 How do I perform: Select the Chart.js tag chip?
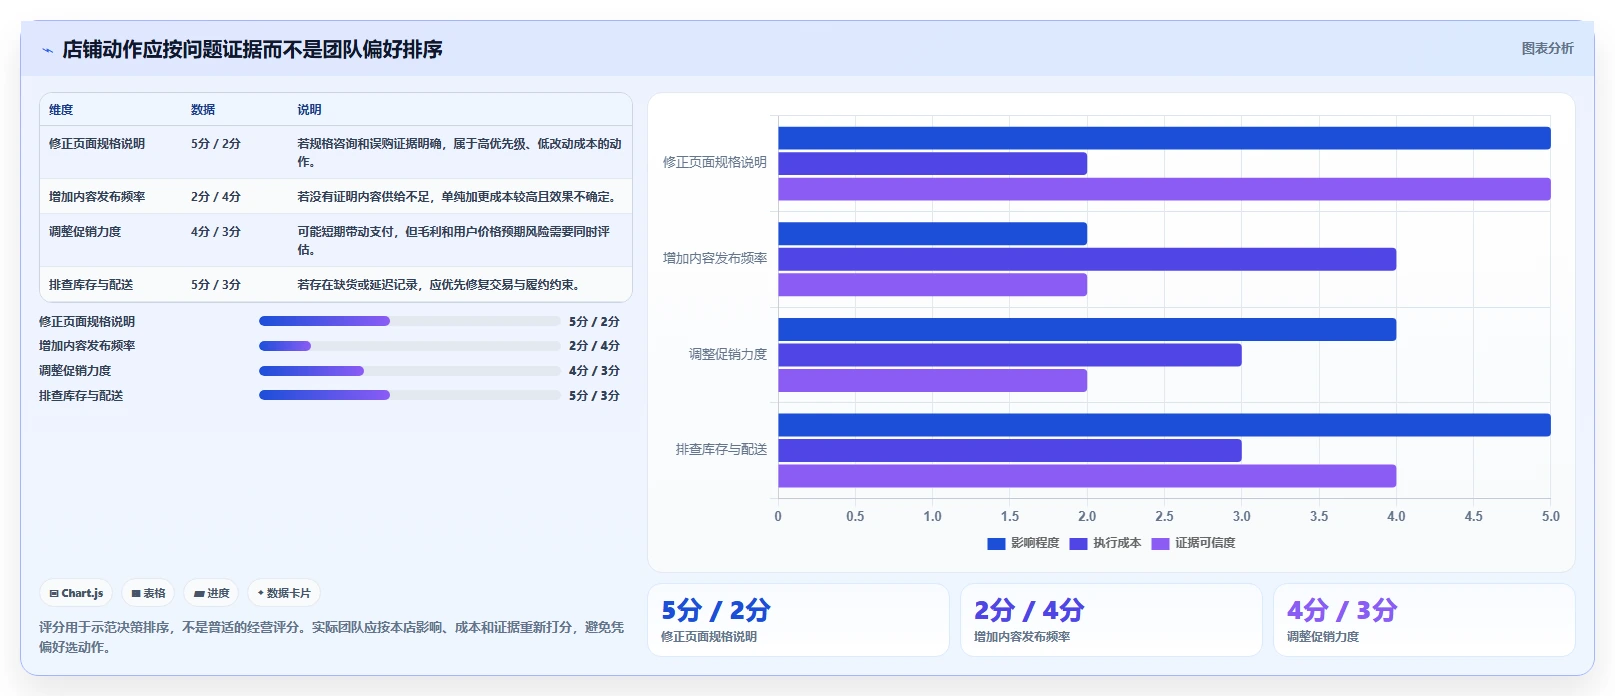(76, 593)
